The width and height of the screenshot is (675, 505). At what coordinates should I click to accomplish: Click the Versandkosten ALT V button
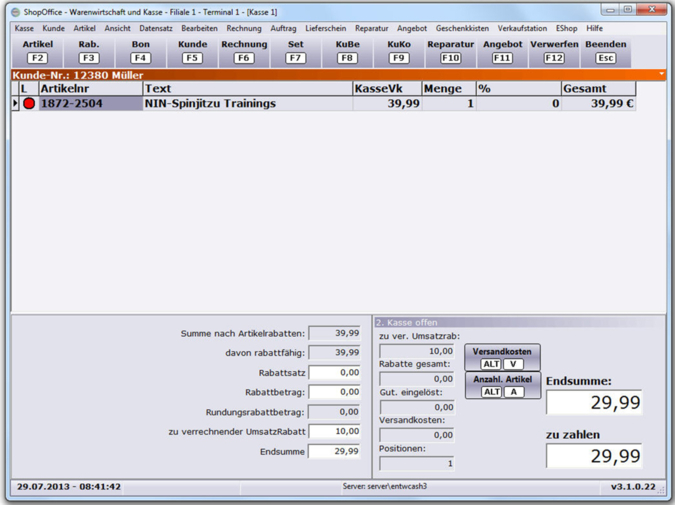502,358
